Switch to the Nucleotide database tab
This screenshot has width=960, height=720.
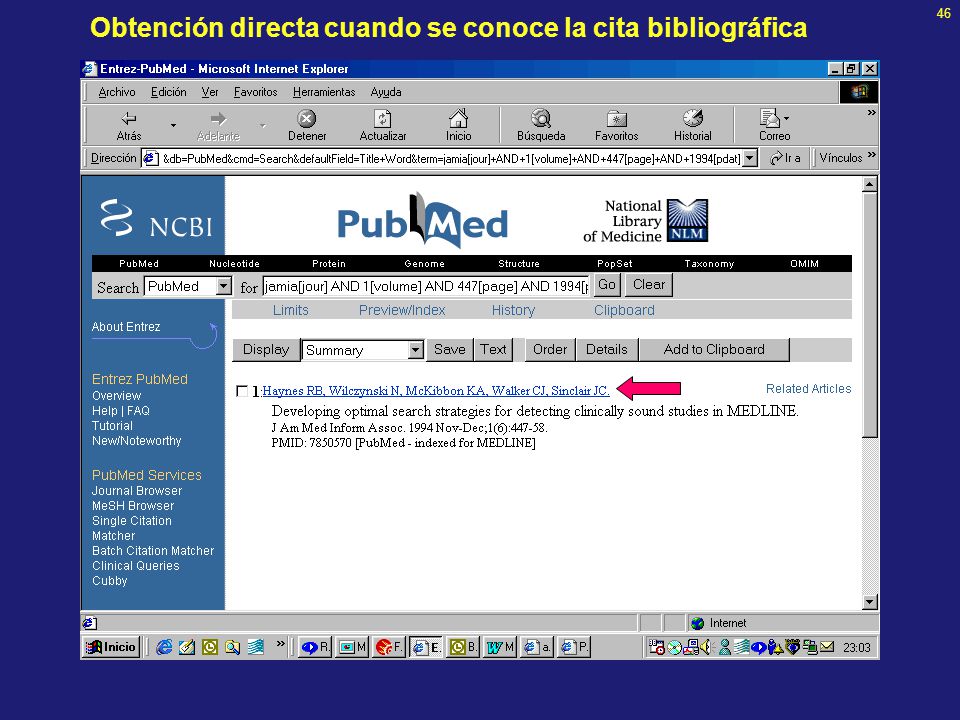[234, 264]
